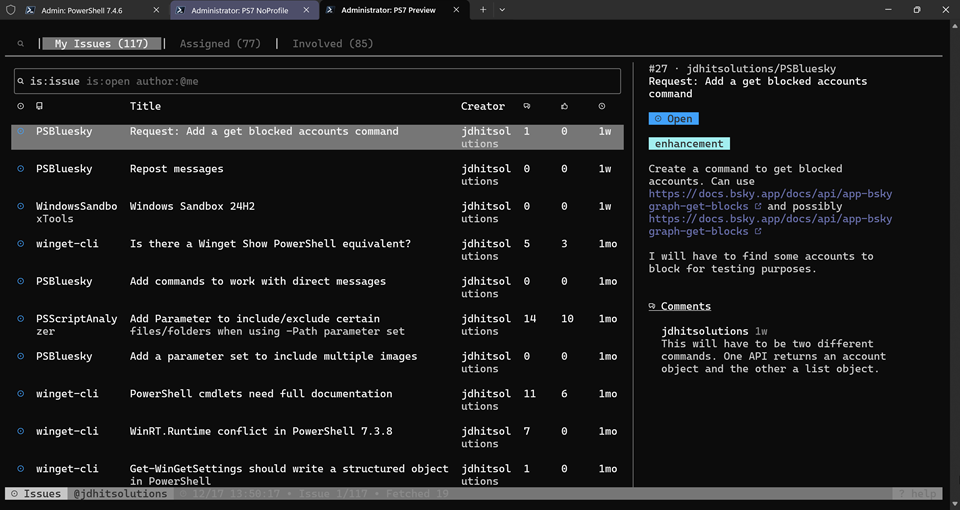Image resolution: width=960 pixels, height=510 pixels.
Task: Click the thumbs-up reactions column header icon
Action: tap(564, 106)
